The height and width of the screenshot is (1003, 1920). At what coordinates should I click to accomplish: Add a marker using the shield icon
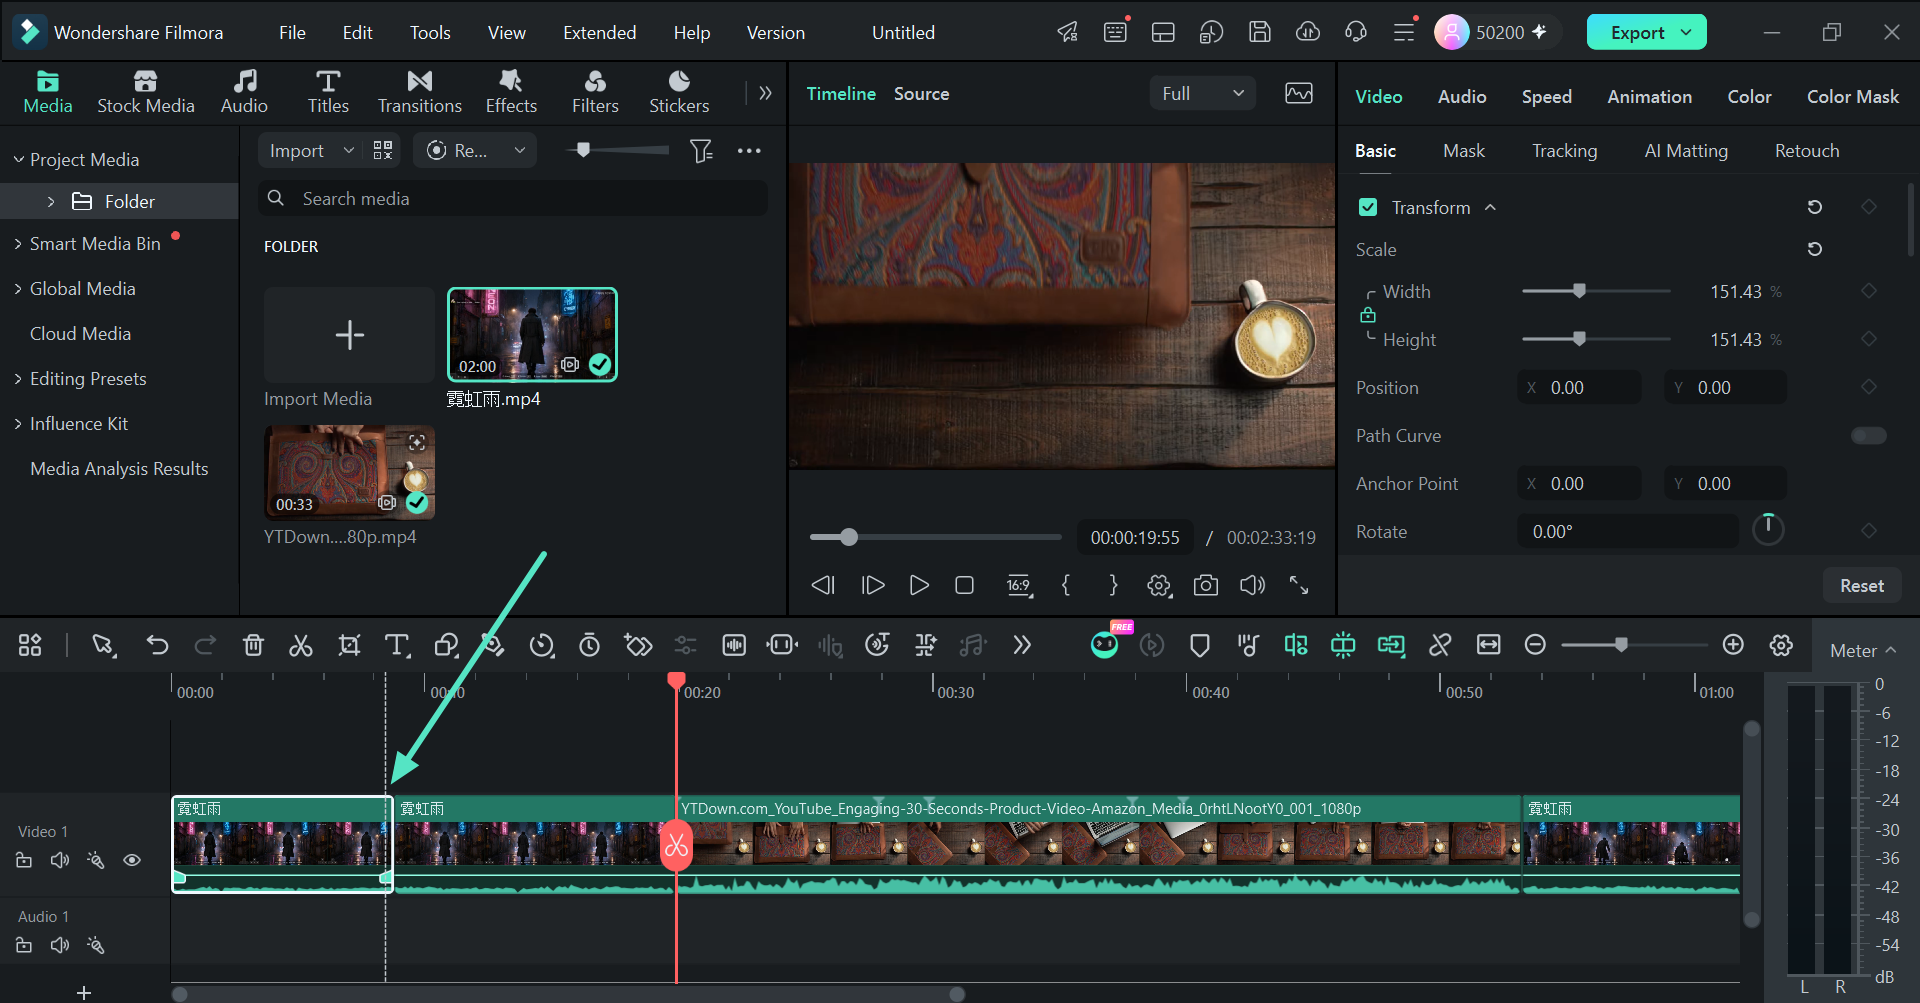click(x=1200, y=646)
